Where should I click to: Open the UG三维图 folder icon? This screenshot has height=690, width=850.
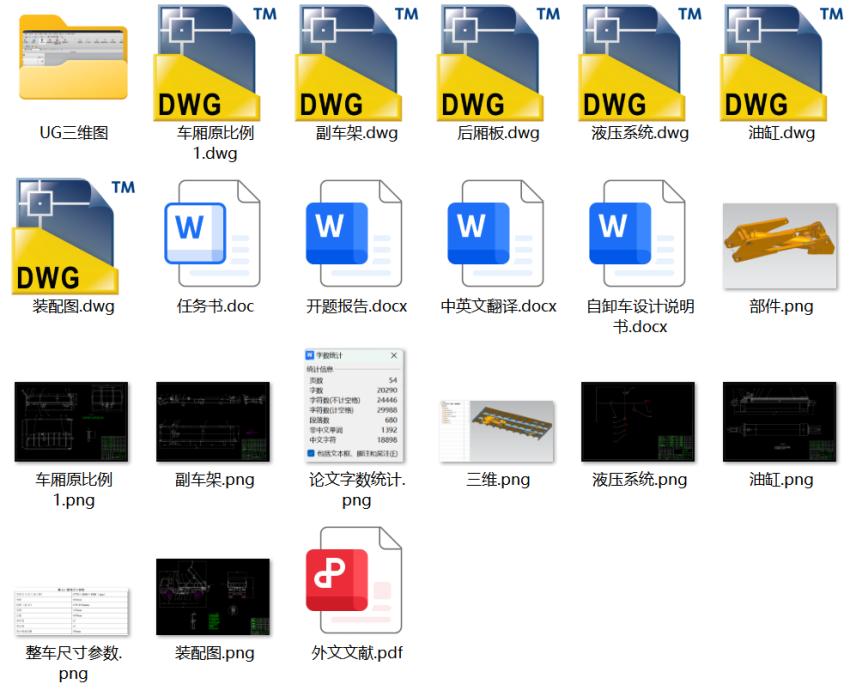74,58
